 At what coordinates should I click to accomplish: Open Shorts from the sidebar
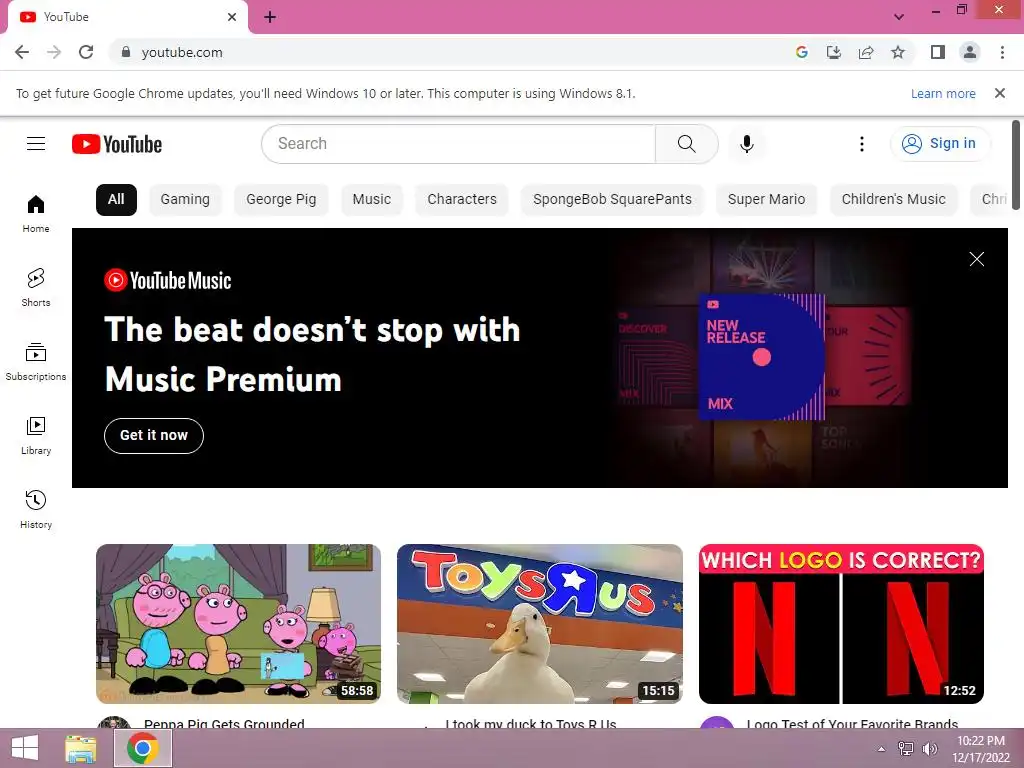[36, 287]
